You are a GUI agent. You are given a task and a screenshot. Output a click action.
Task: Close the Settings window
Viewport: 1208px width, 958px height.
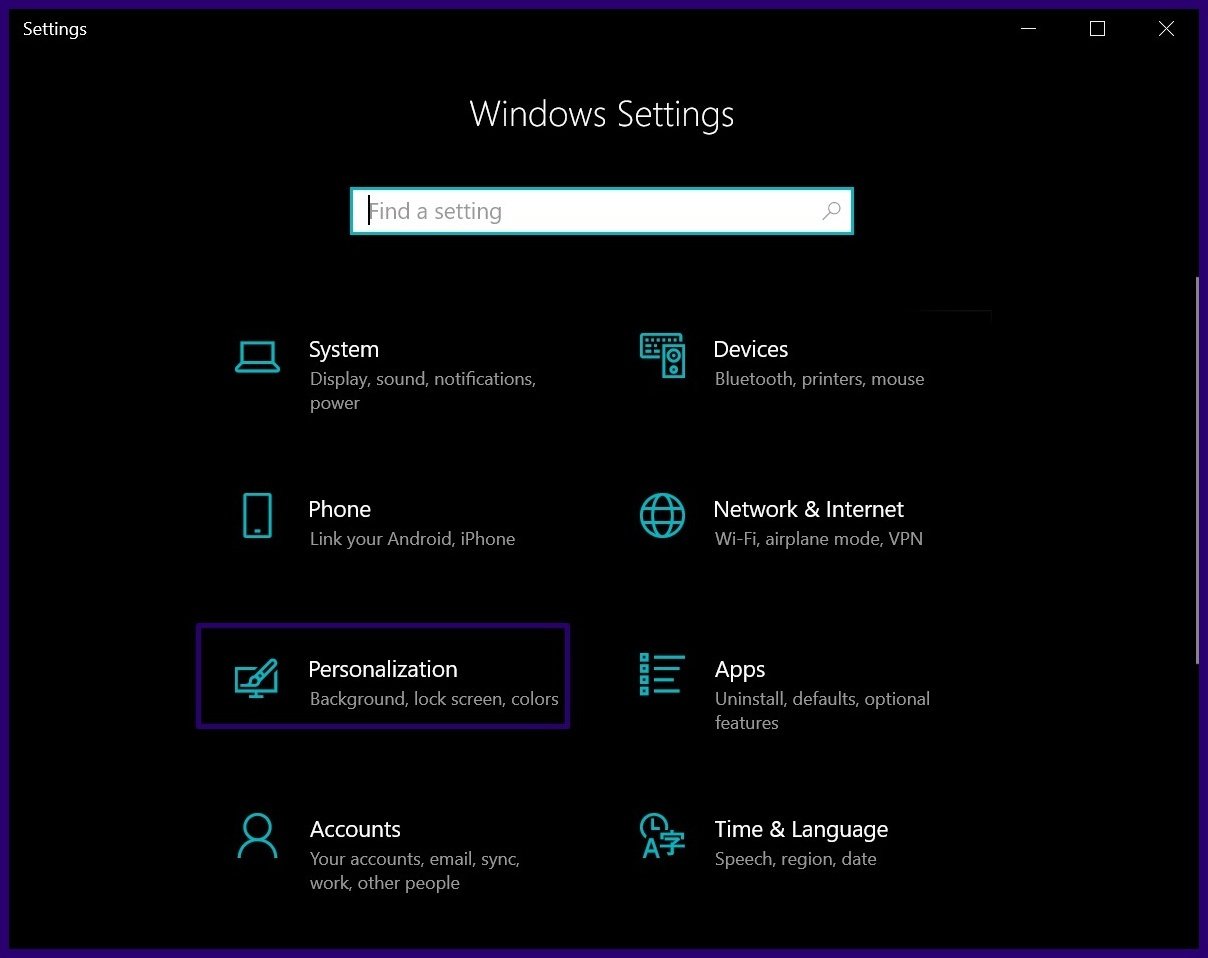(x=1166, y=29)
